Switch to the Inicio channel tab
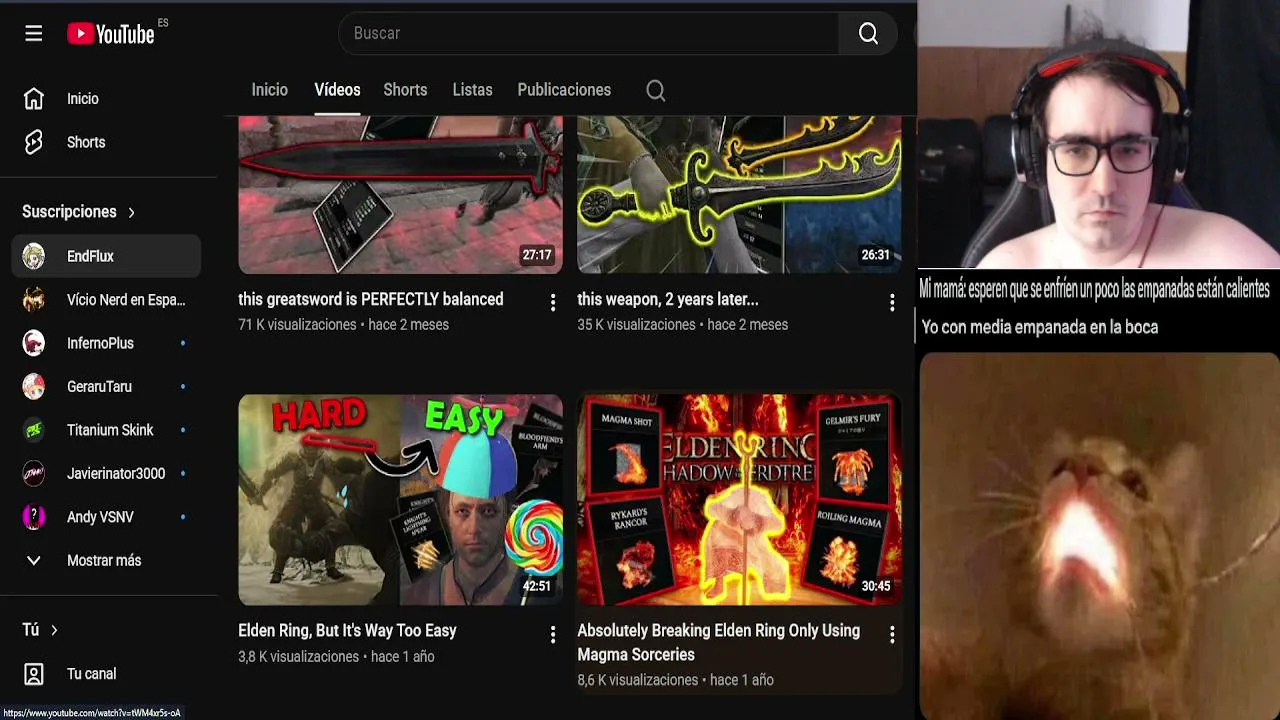The height and width of the screenshot is (720, 1280). [x=269, y=90]
